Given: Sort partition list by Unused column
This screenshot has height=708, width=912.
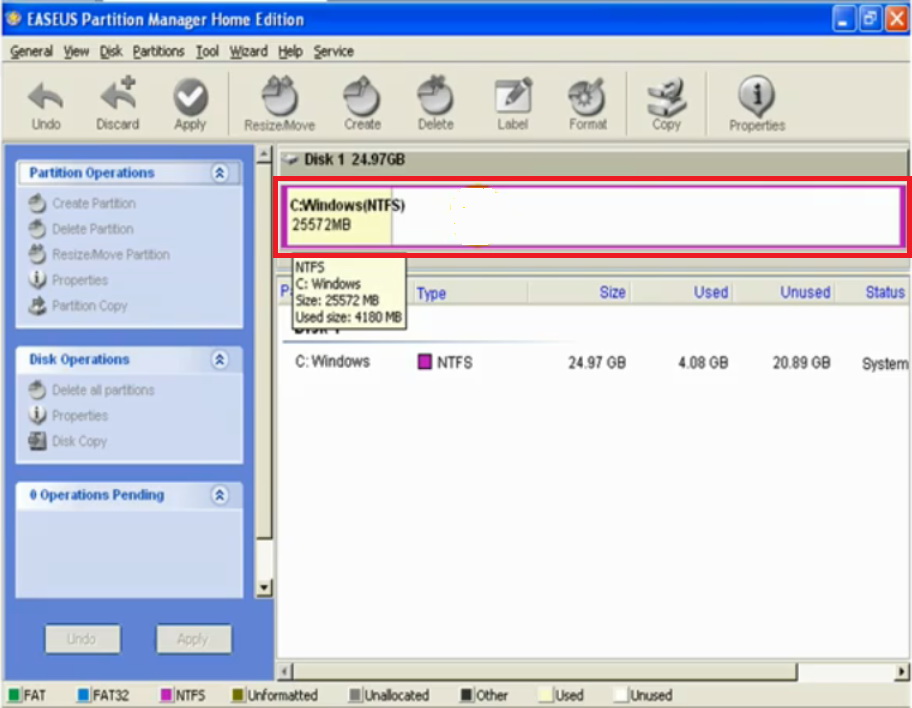Looking at the screenshot, I should [x=805, y=292].
